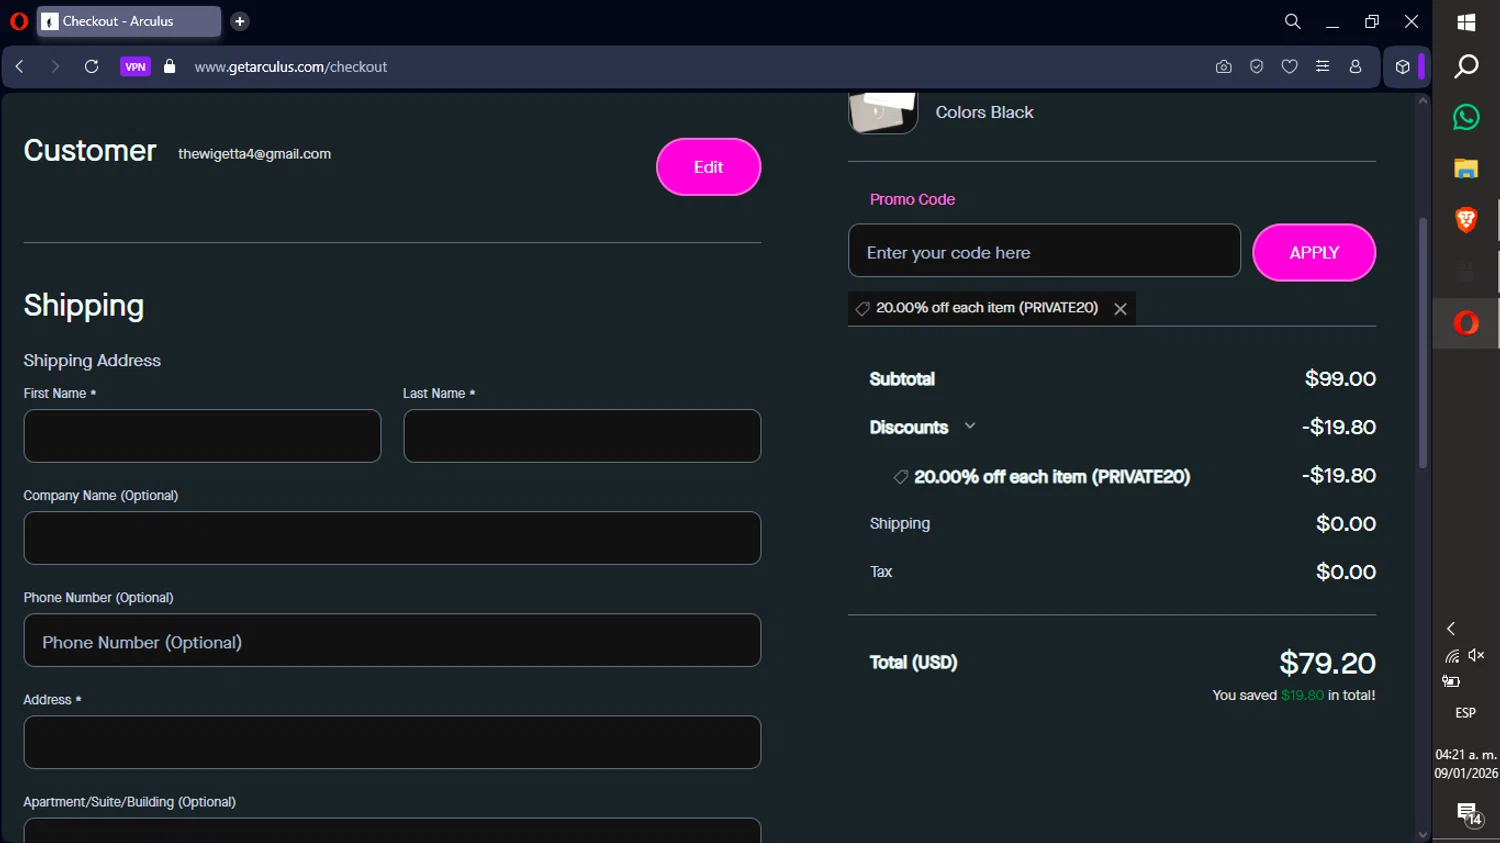Click the page vertical scrollbar
The height and width of the screenshot is (843, 1500).
point(1423,343)
